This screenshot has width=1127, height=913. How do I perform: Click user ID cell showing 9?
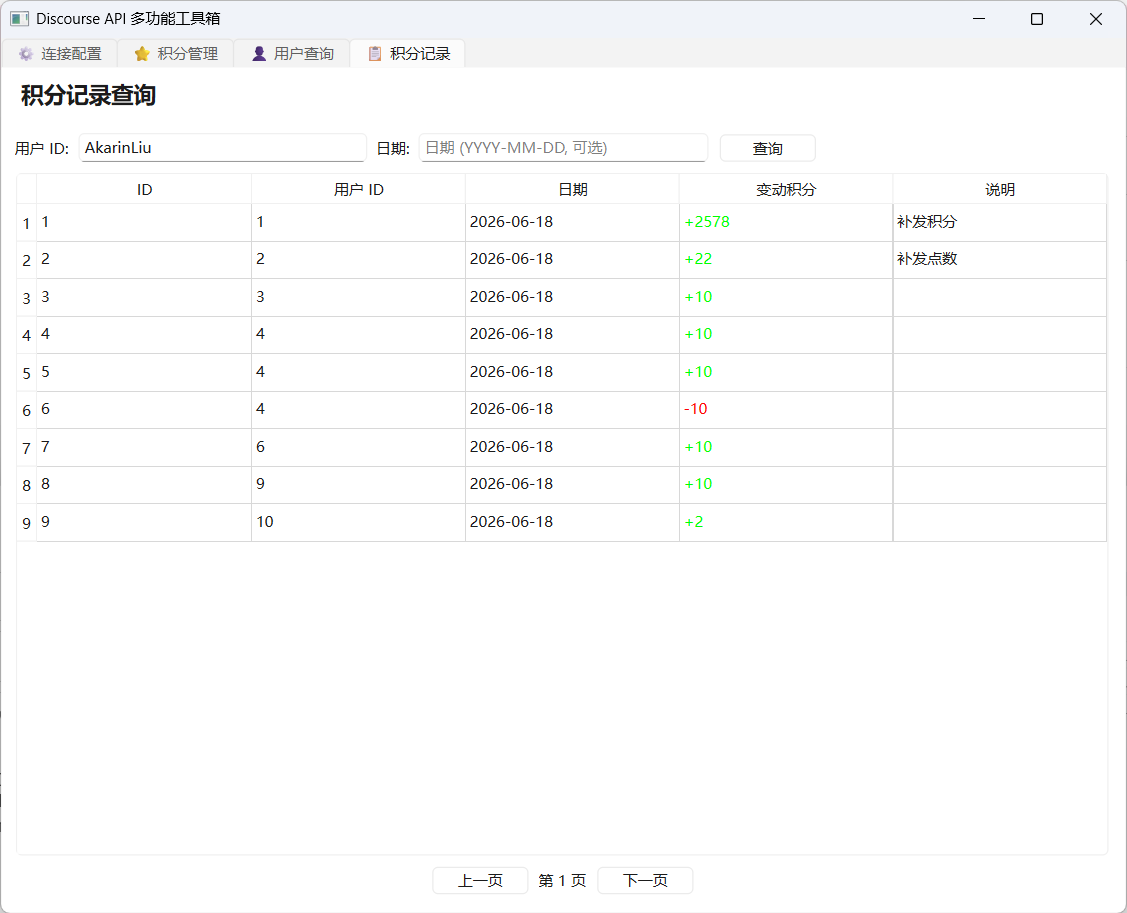359,485
